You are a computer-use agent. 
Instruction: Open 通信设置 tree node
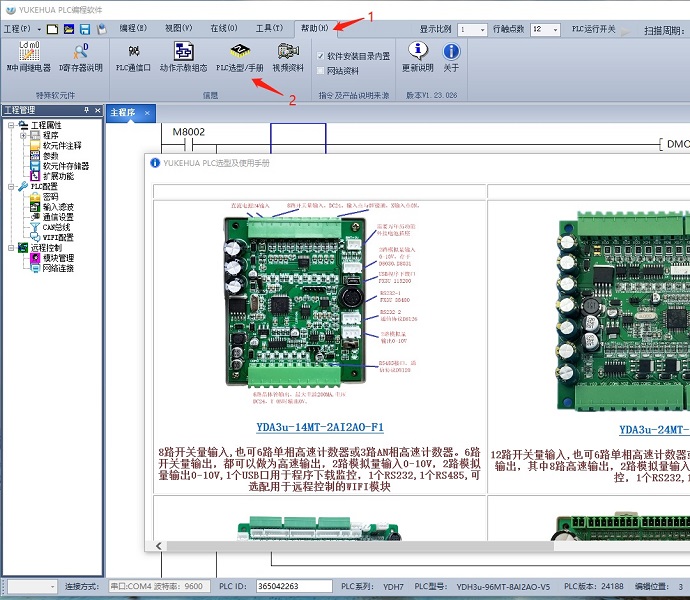58,217
